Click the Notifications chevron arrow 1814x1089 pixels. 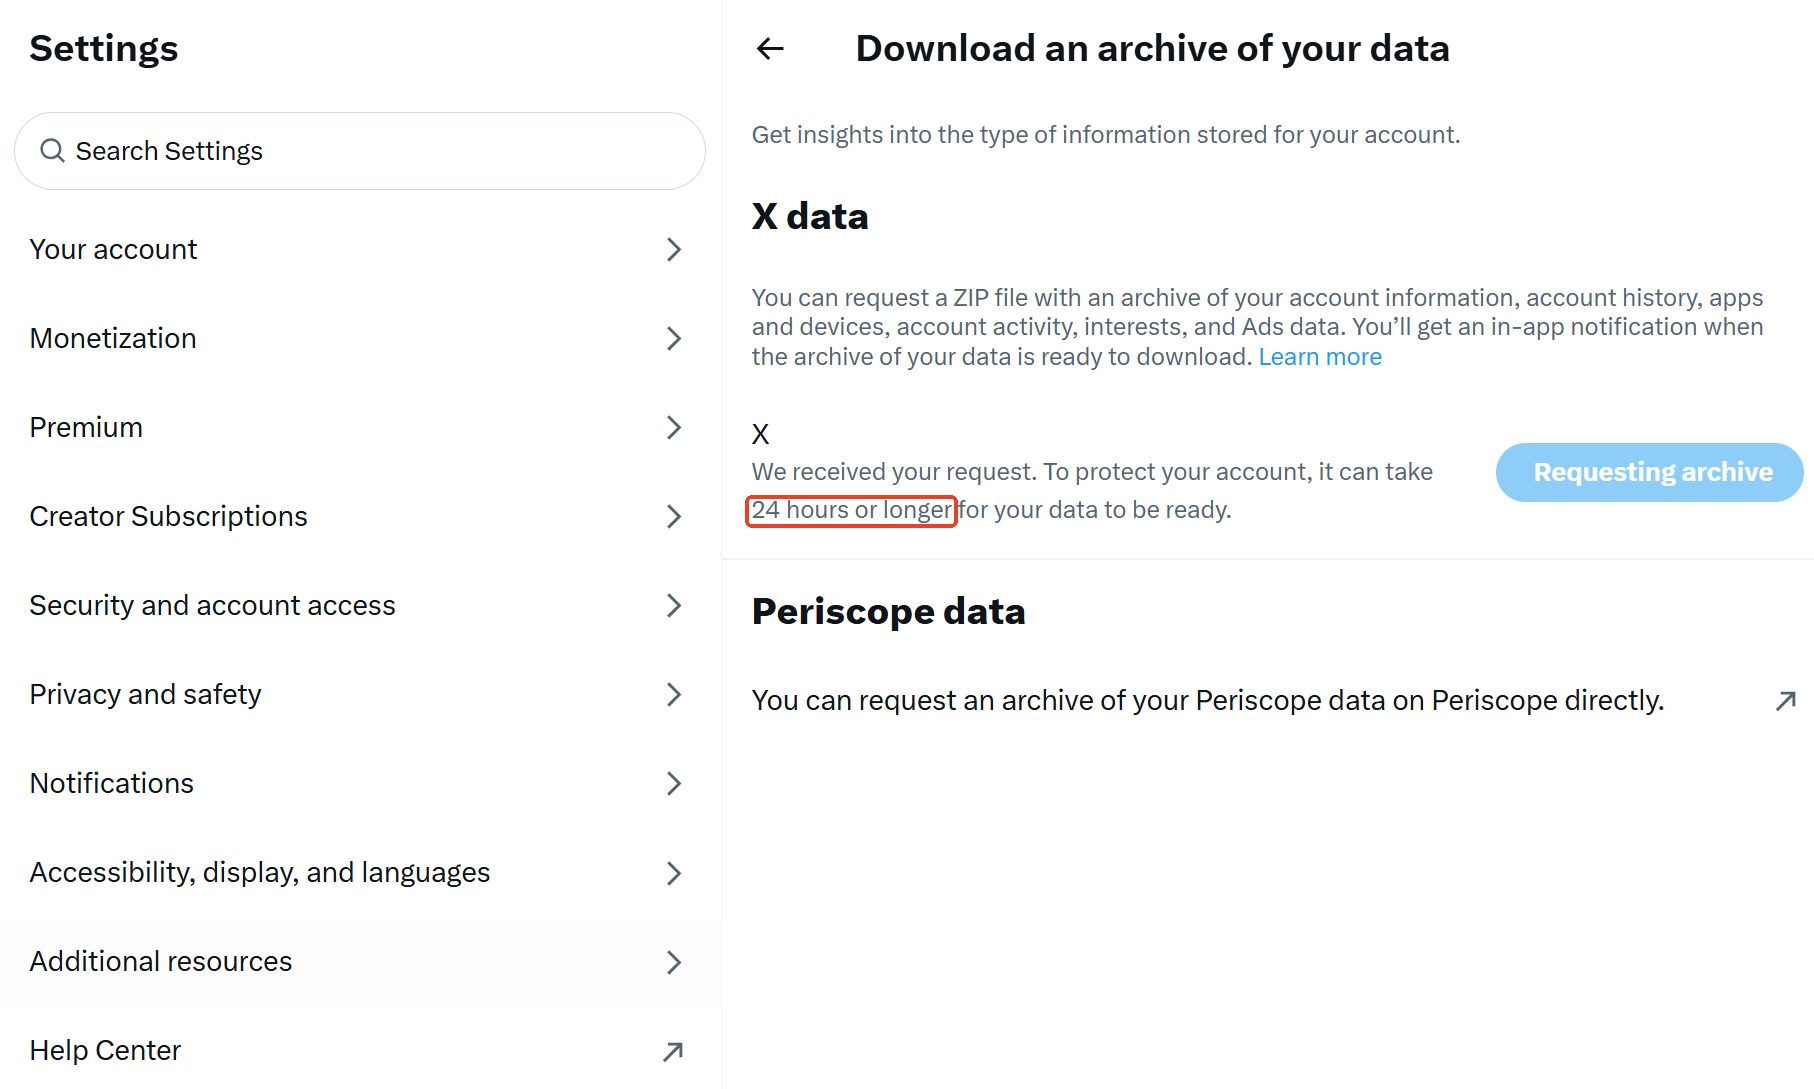(x=674, y=784)
